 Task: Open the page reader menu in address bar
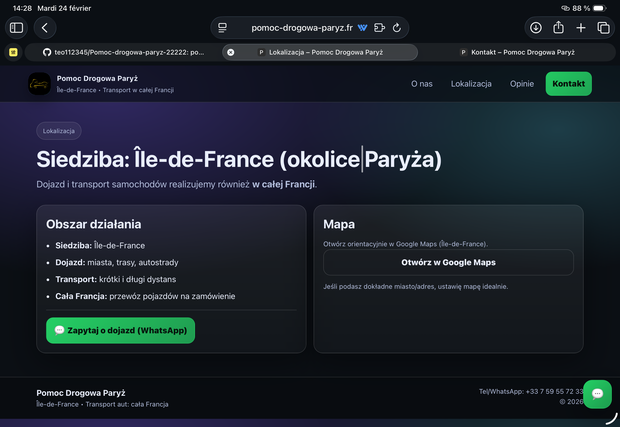point(222,28)
